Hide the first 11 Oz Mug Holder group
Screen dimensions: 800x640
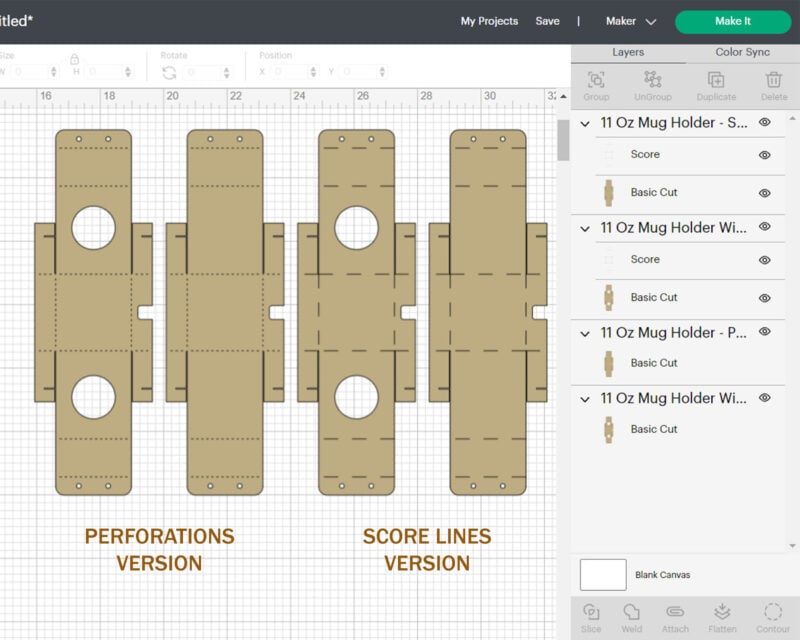pyautogui.click(x=765, y=122)
